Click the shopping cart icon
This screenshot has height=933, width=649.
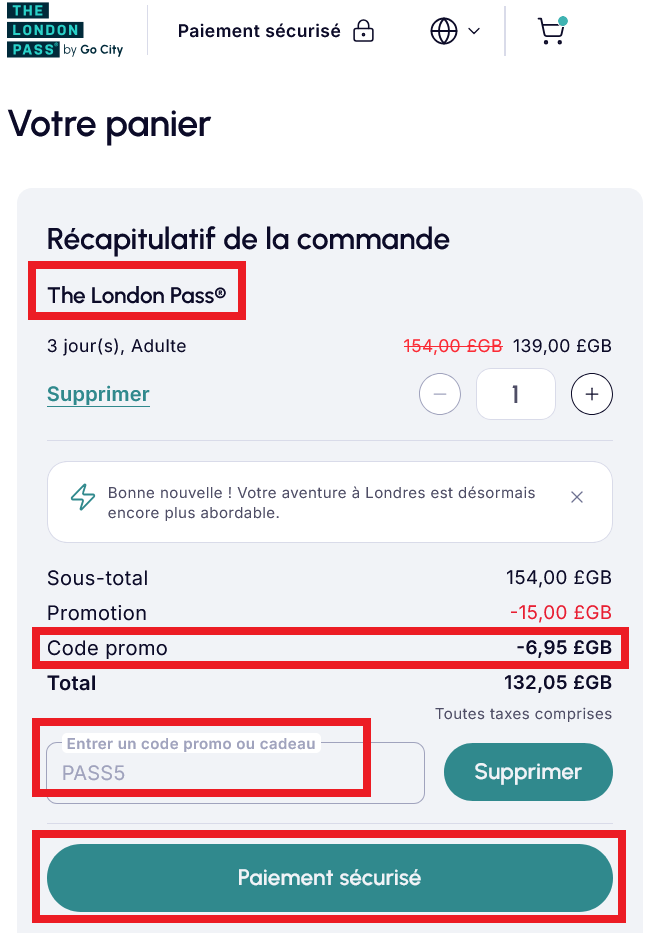point(550,31)
